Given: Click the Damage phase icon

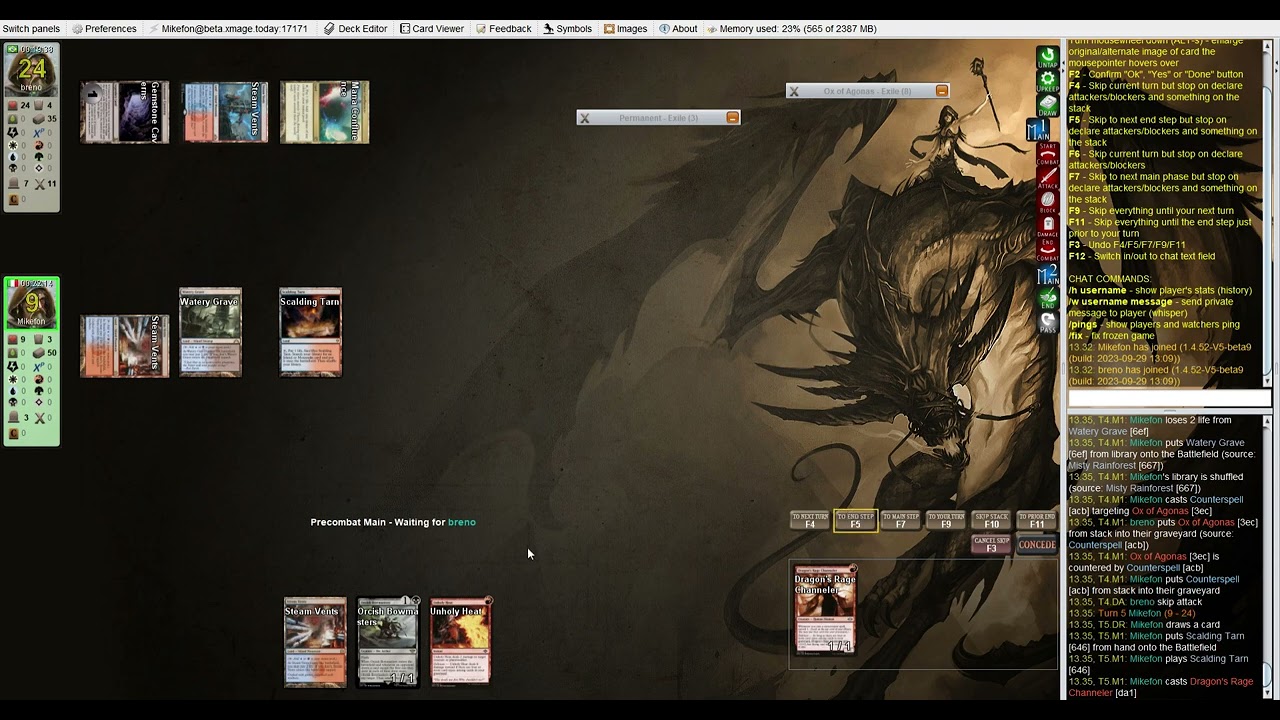Looking at the screenshot, I should pyautogui.click(x=1047, y=227).
